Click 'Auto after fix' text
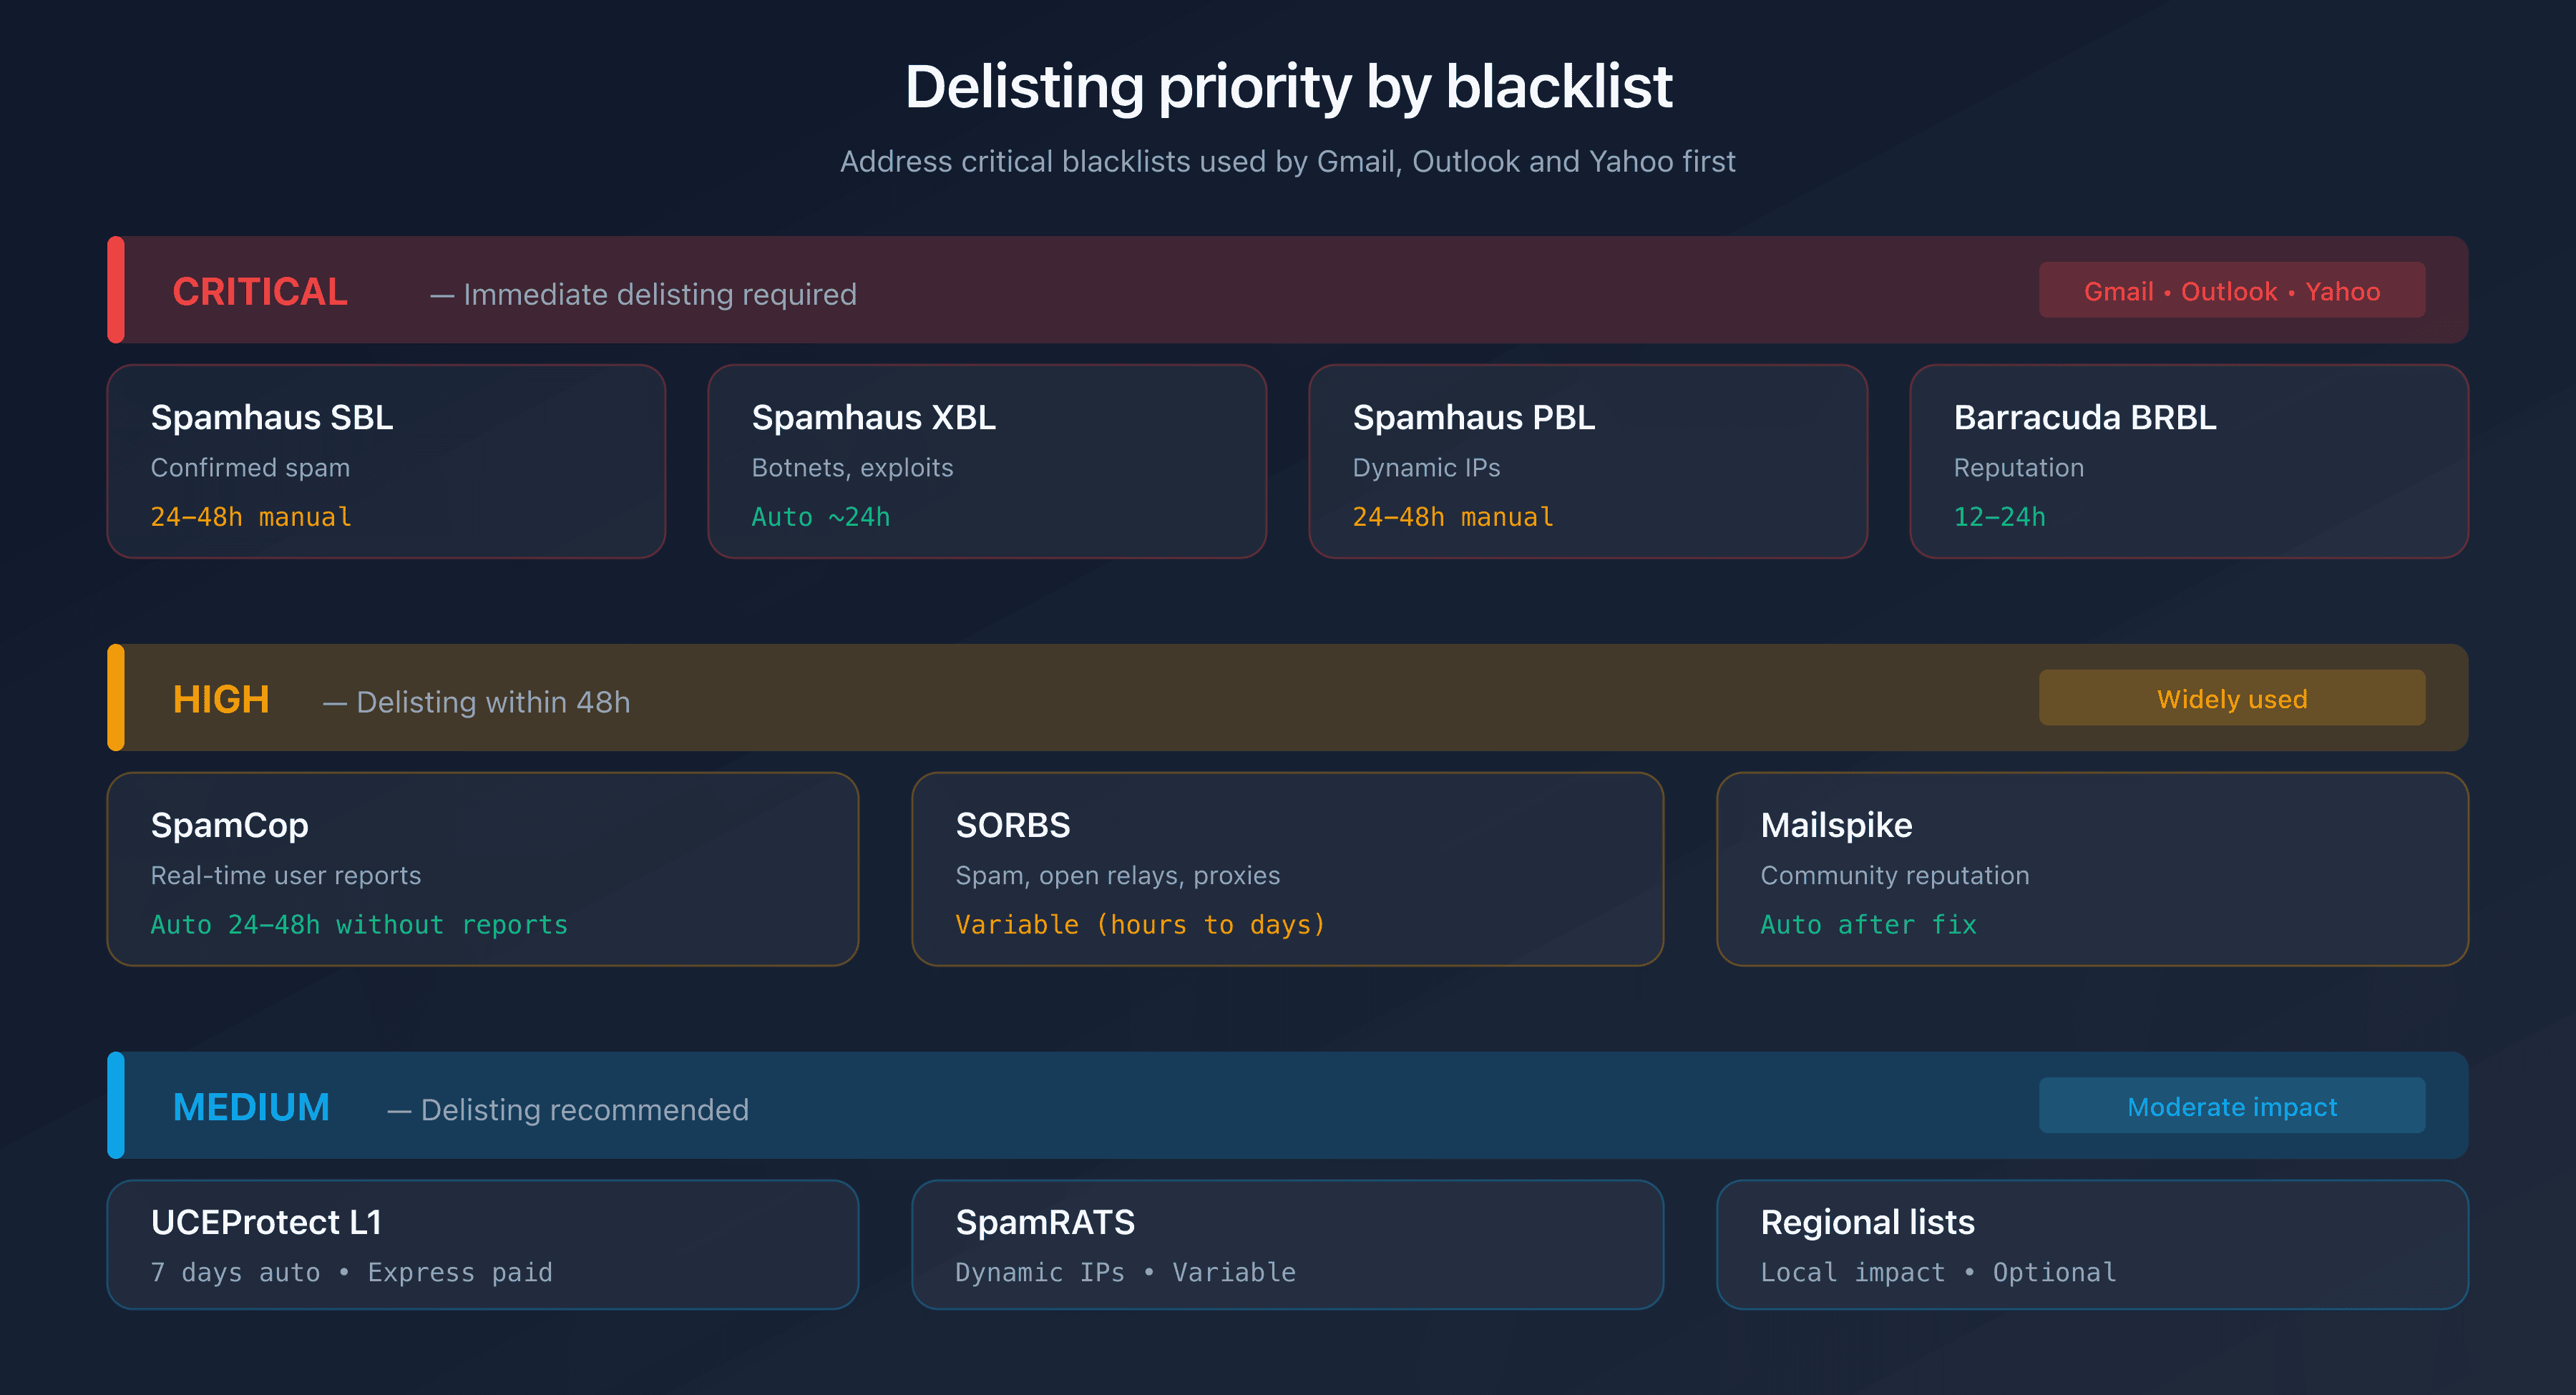This screenshot has height=1395, width=2576. [1868, 925]
